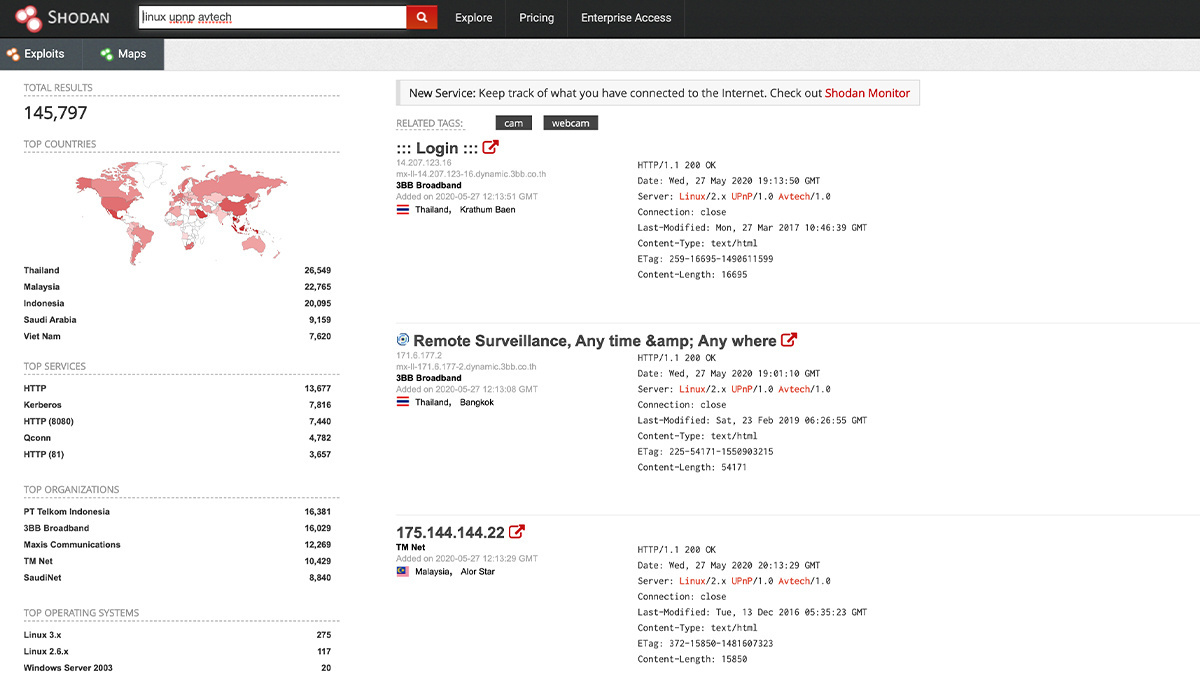The width and height of the screenshot is (1200, 675).
Task: Open the Exploits tab
Action: (41, 54)
